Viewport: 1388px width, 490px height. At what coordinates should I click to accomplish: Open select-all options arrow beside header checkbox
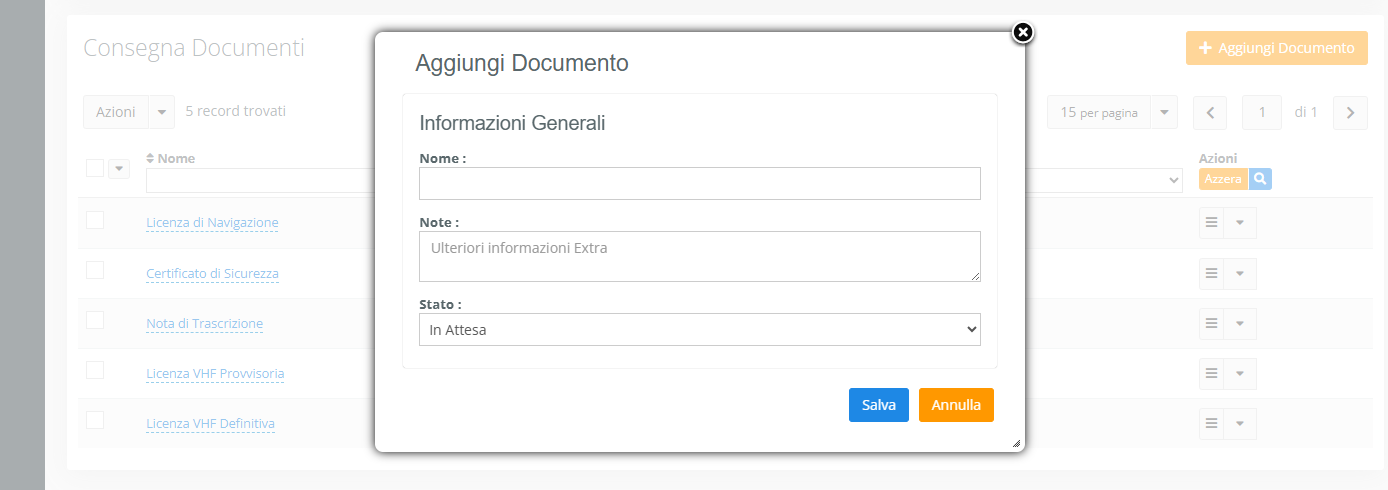(119, 169)
